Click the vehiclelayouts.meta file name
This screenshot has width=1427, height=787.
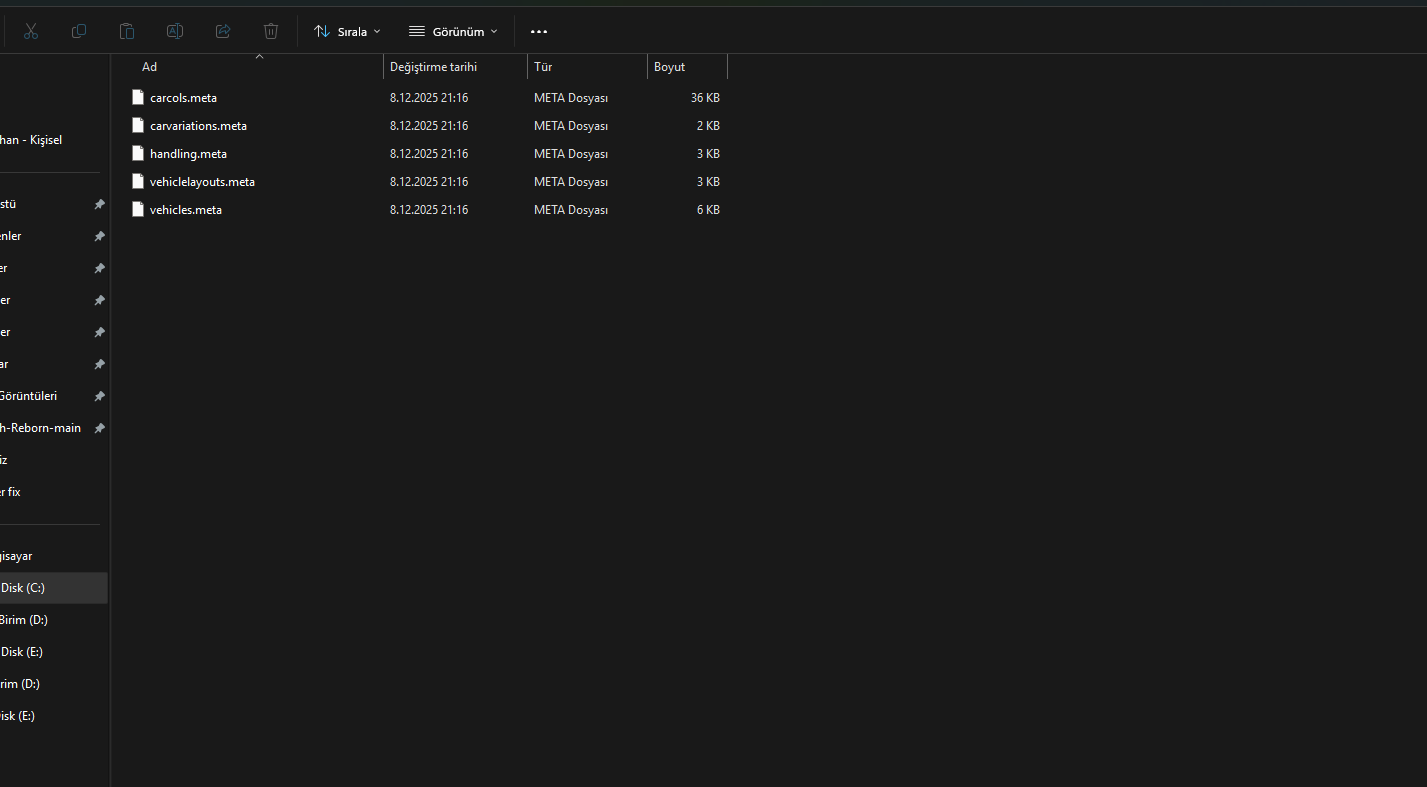(x=202, y=182)
